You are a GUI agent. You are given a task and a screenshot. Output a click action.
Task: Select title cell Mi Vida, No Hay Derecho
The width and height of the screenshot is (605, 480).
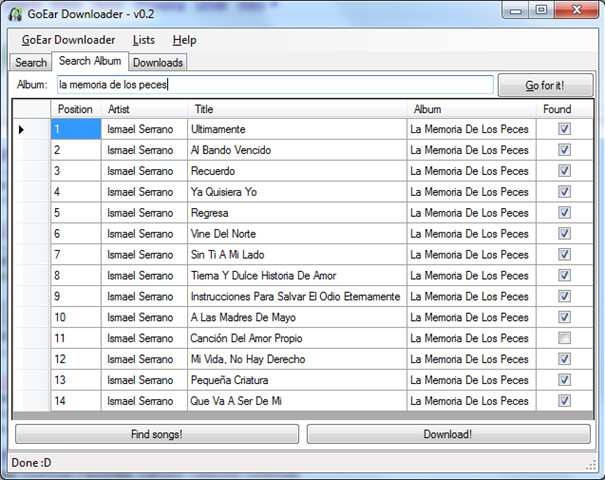pyautogui.click(x=297, y=359)
